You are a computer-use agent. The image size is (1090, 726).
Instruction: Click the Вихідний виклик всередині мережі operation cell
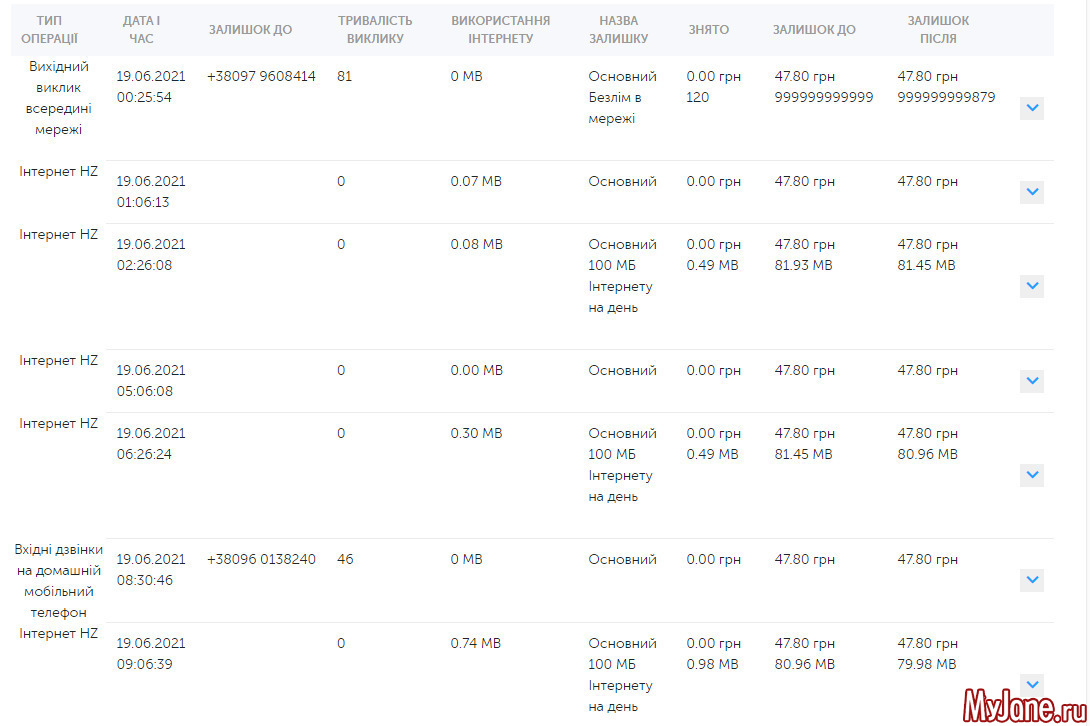pyautogui.click(x=58, y=98)
